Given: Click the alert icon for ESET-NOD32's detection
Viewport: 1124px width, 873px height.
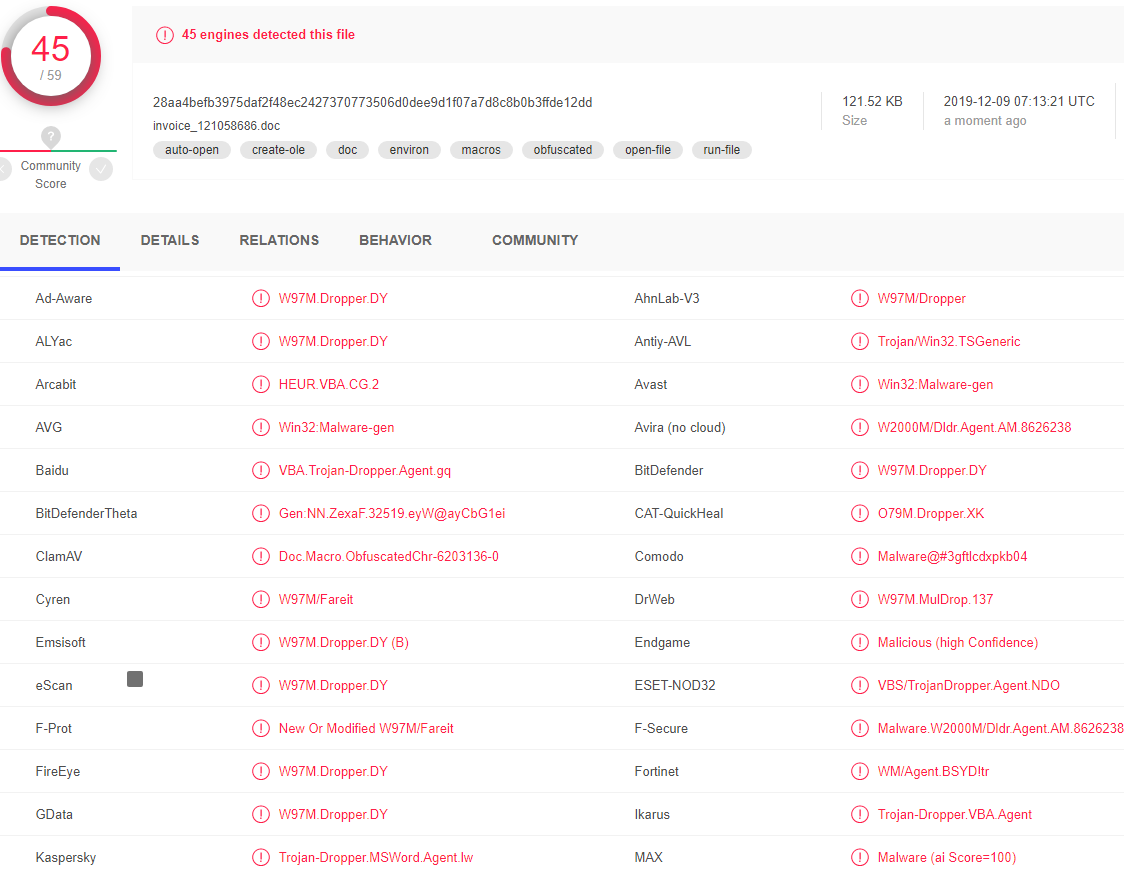Looking at the screenshot, I should coord(859,685).
